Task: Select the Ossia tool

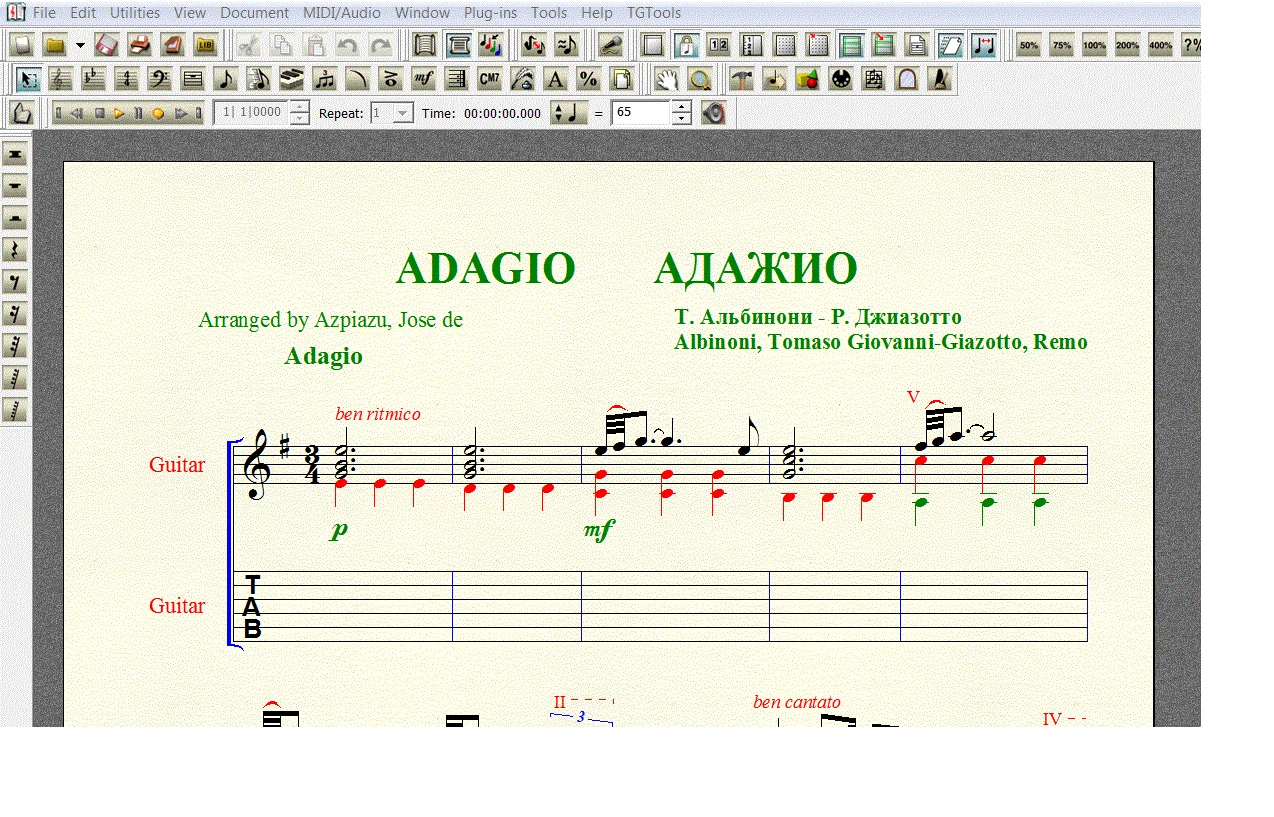Action: [x=873, y=79]
